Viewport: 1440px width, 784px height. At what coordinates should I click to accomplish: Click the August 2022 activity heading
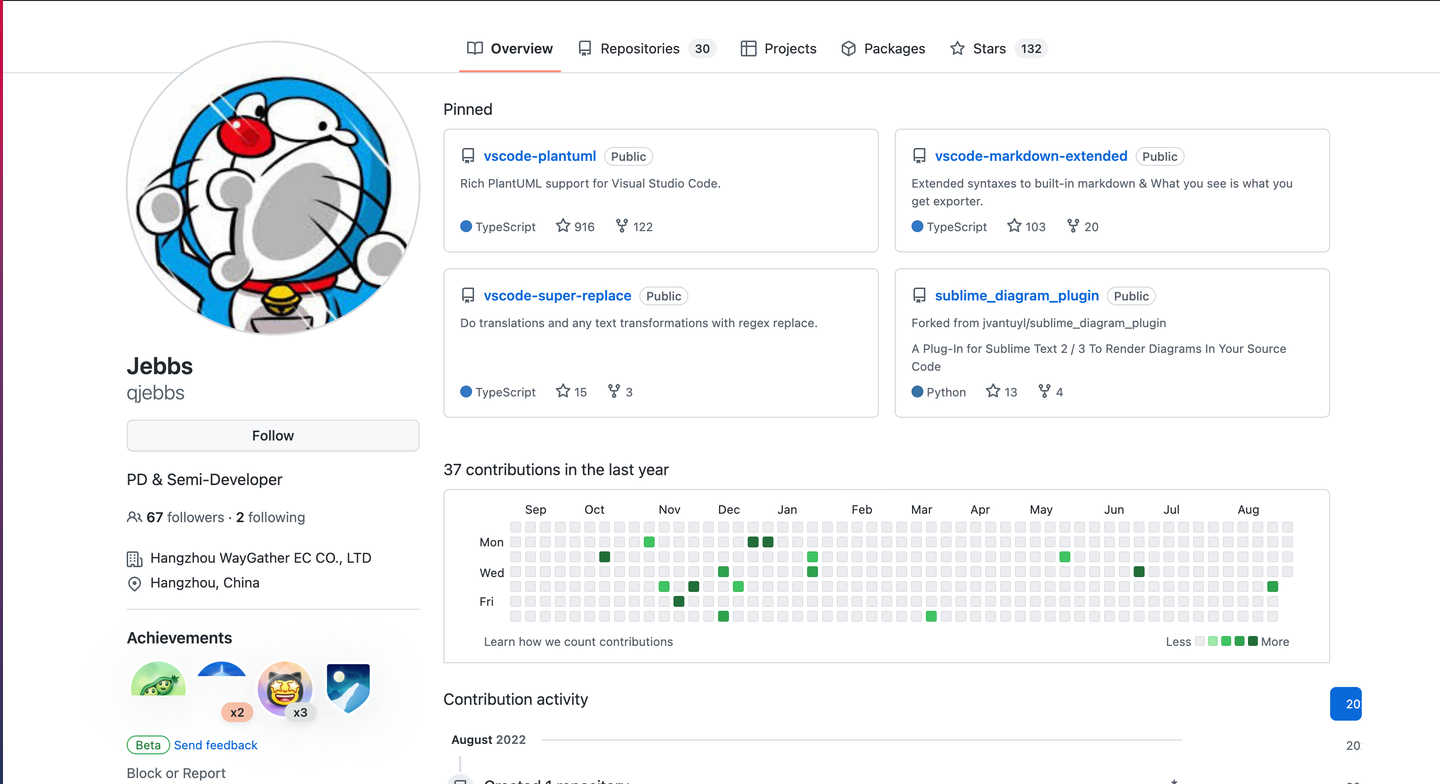pos(488,740)
